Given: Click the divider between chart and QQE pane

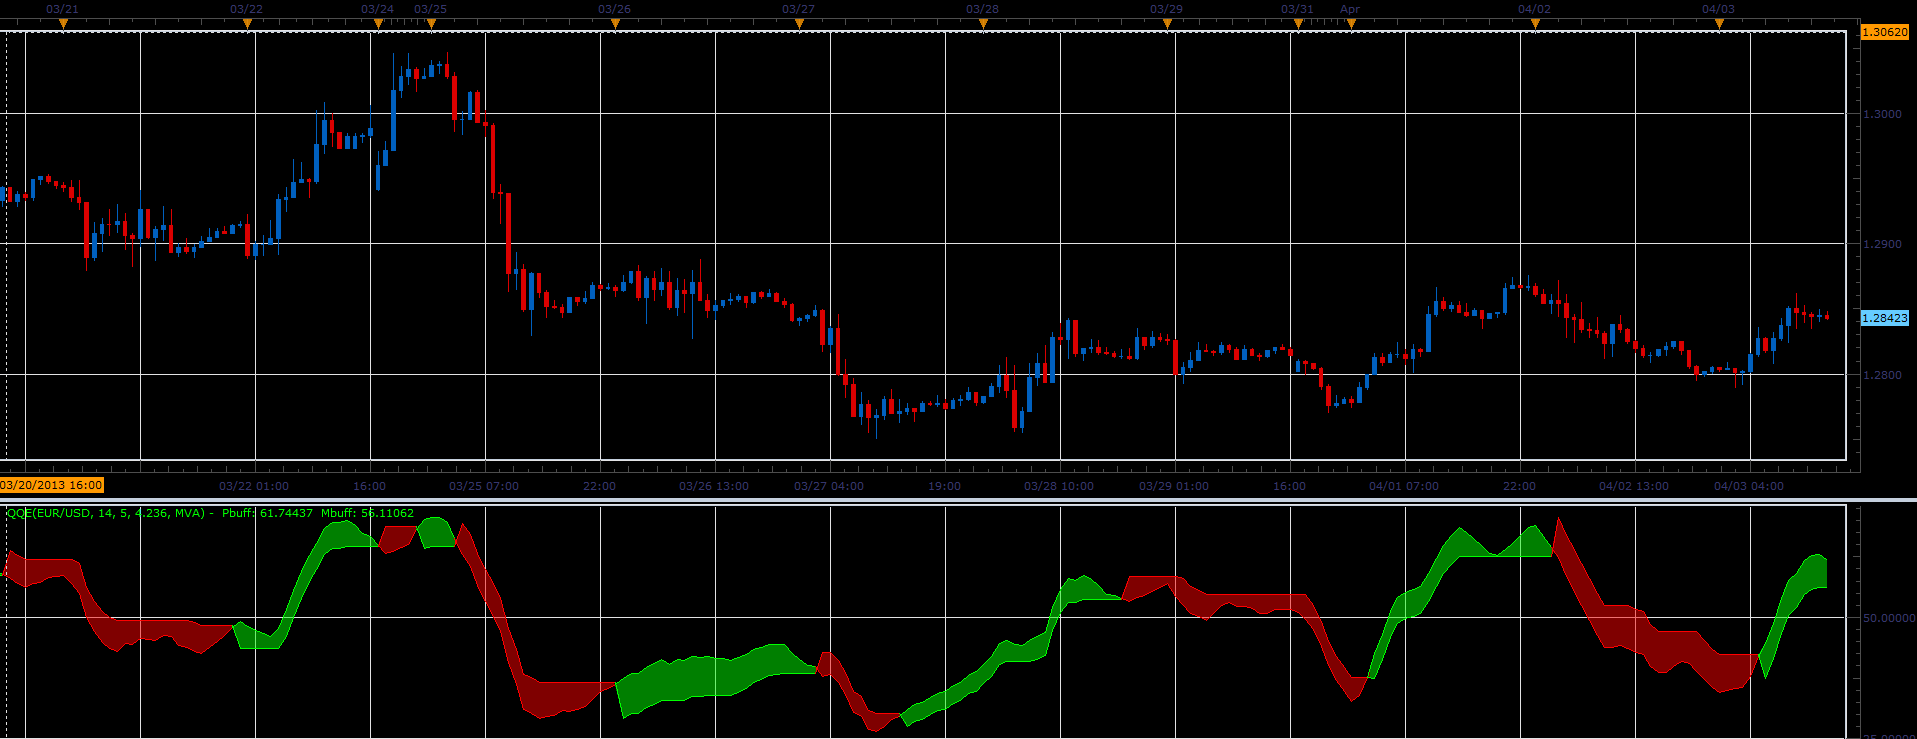Looking at the screenshot, I should [958, 499].
